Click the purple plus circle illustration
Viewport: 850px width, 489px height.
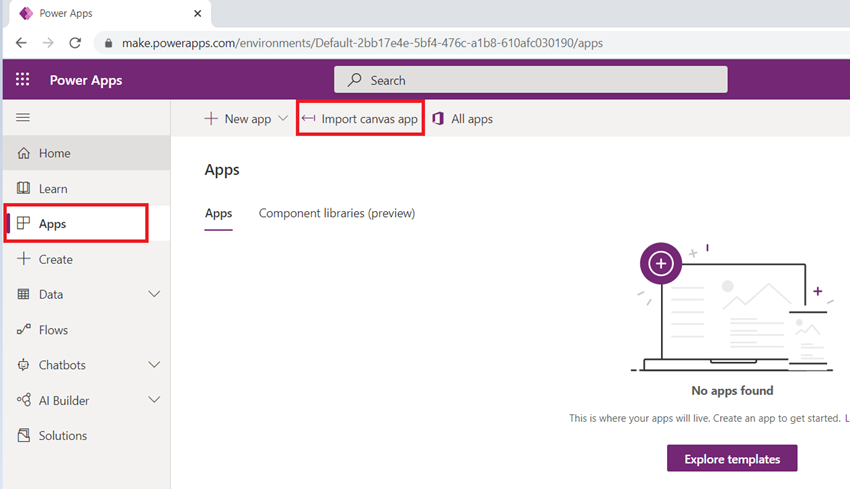[661, 263]
